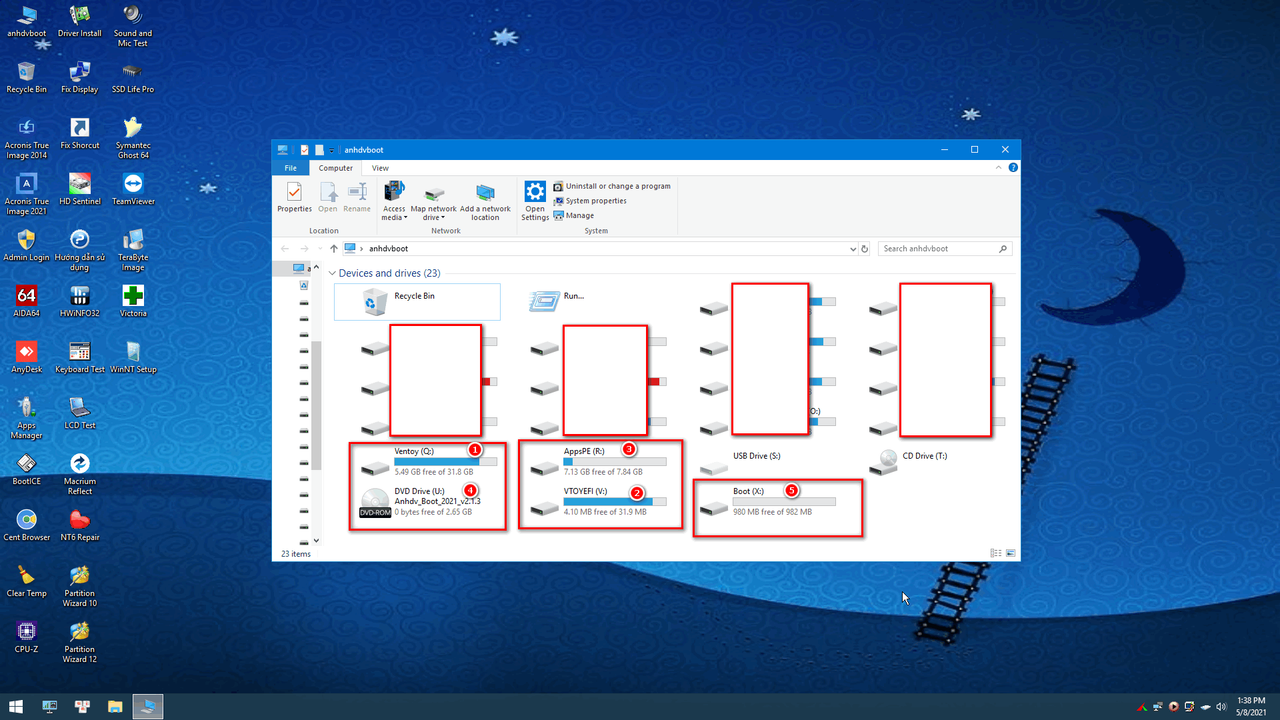Open Victoria disk tool

pyautogui.click(x=132, y=302)
